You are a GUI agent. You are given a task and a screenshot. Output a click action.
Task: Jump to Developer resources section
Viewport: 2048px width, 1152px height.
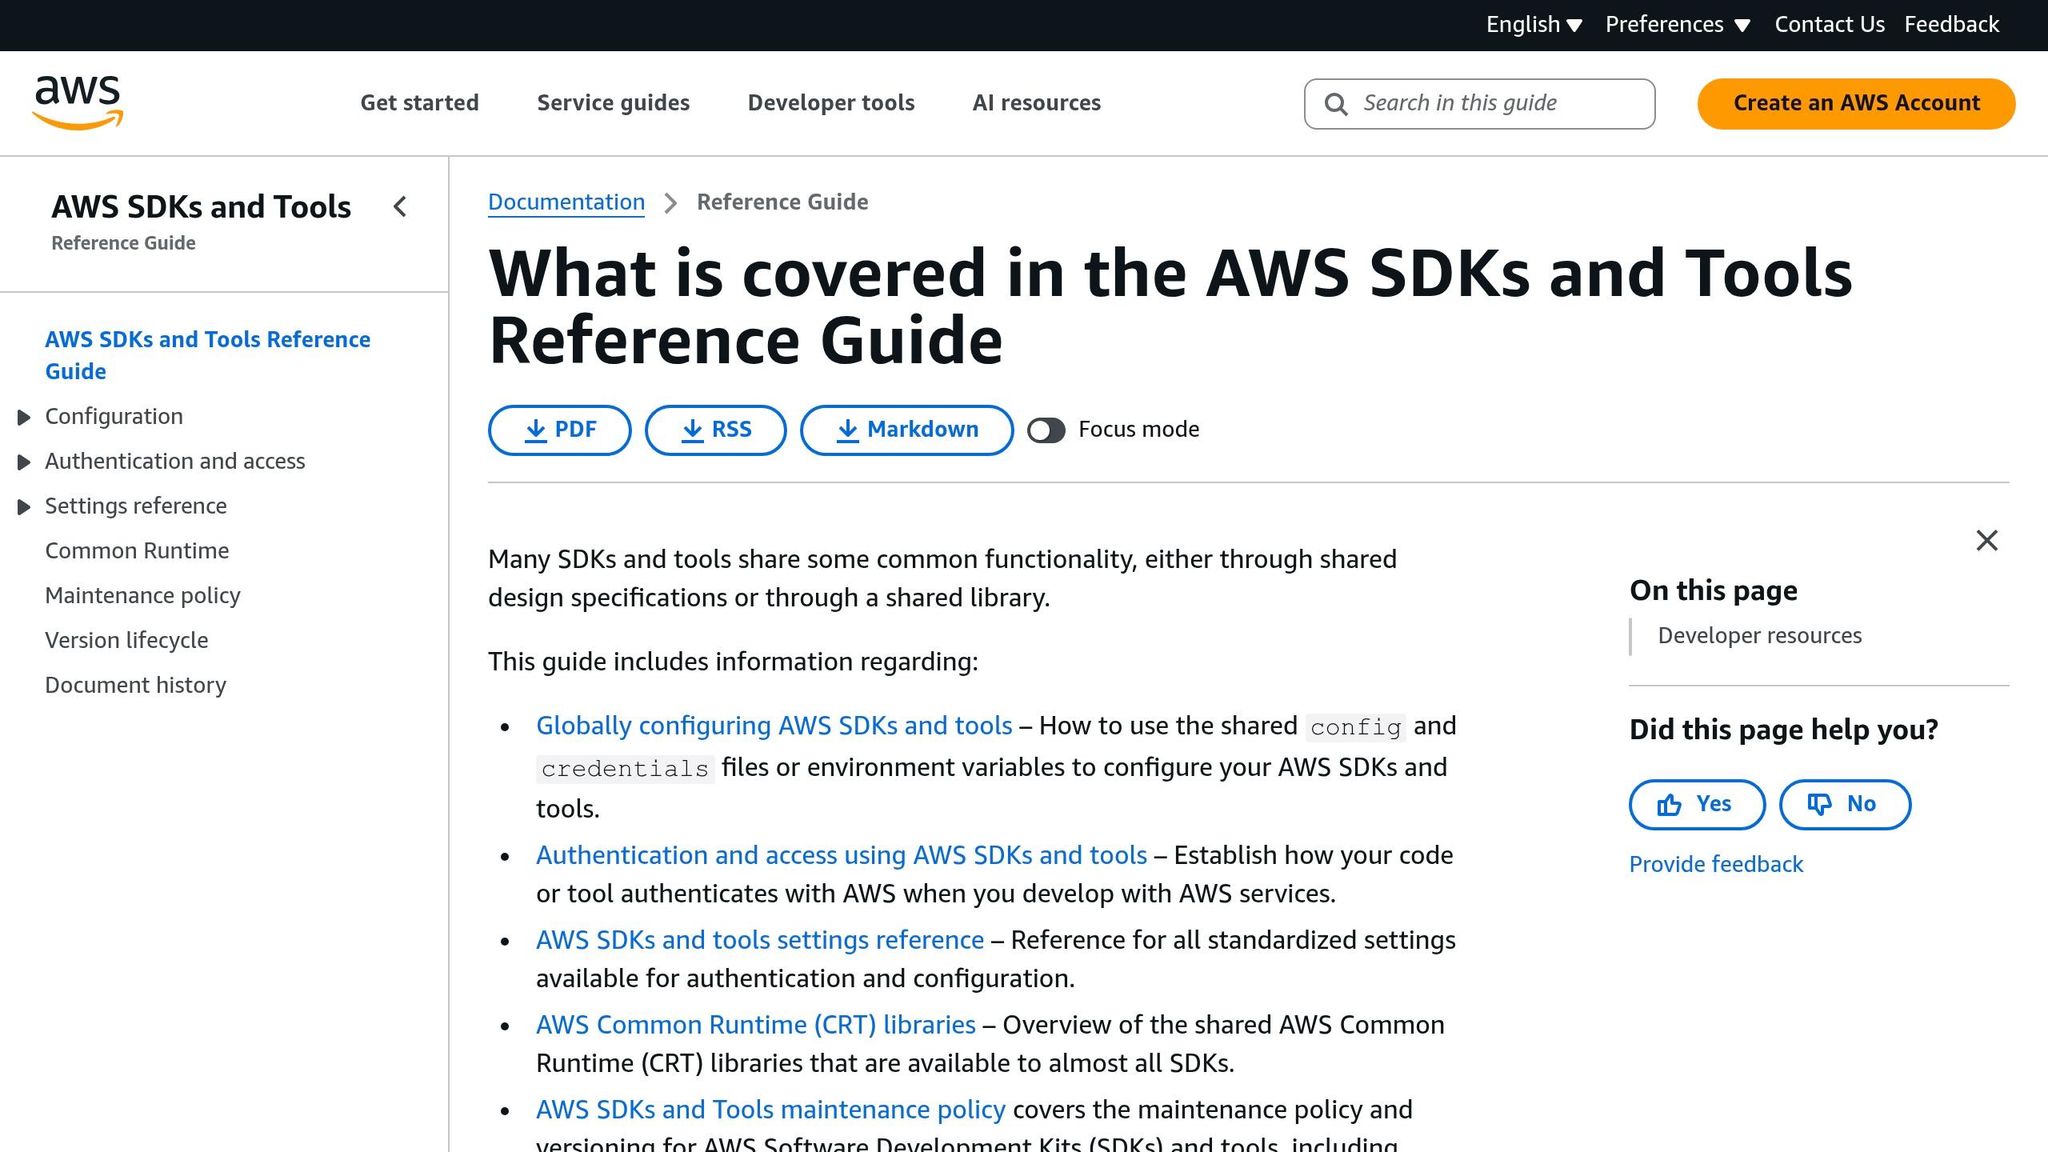coord(1759,636)
